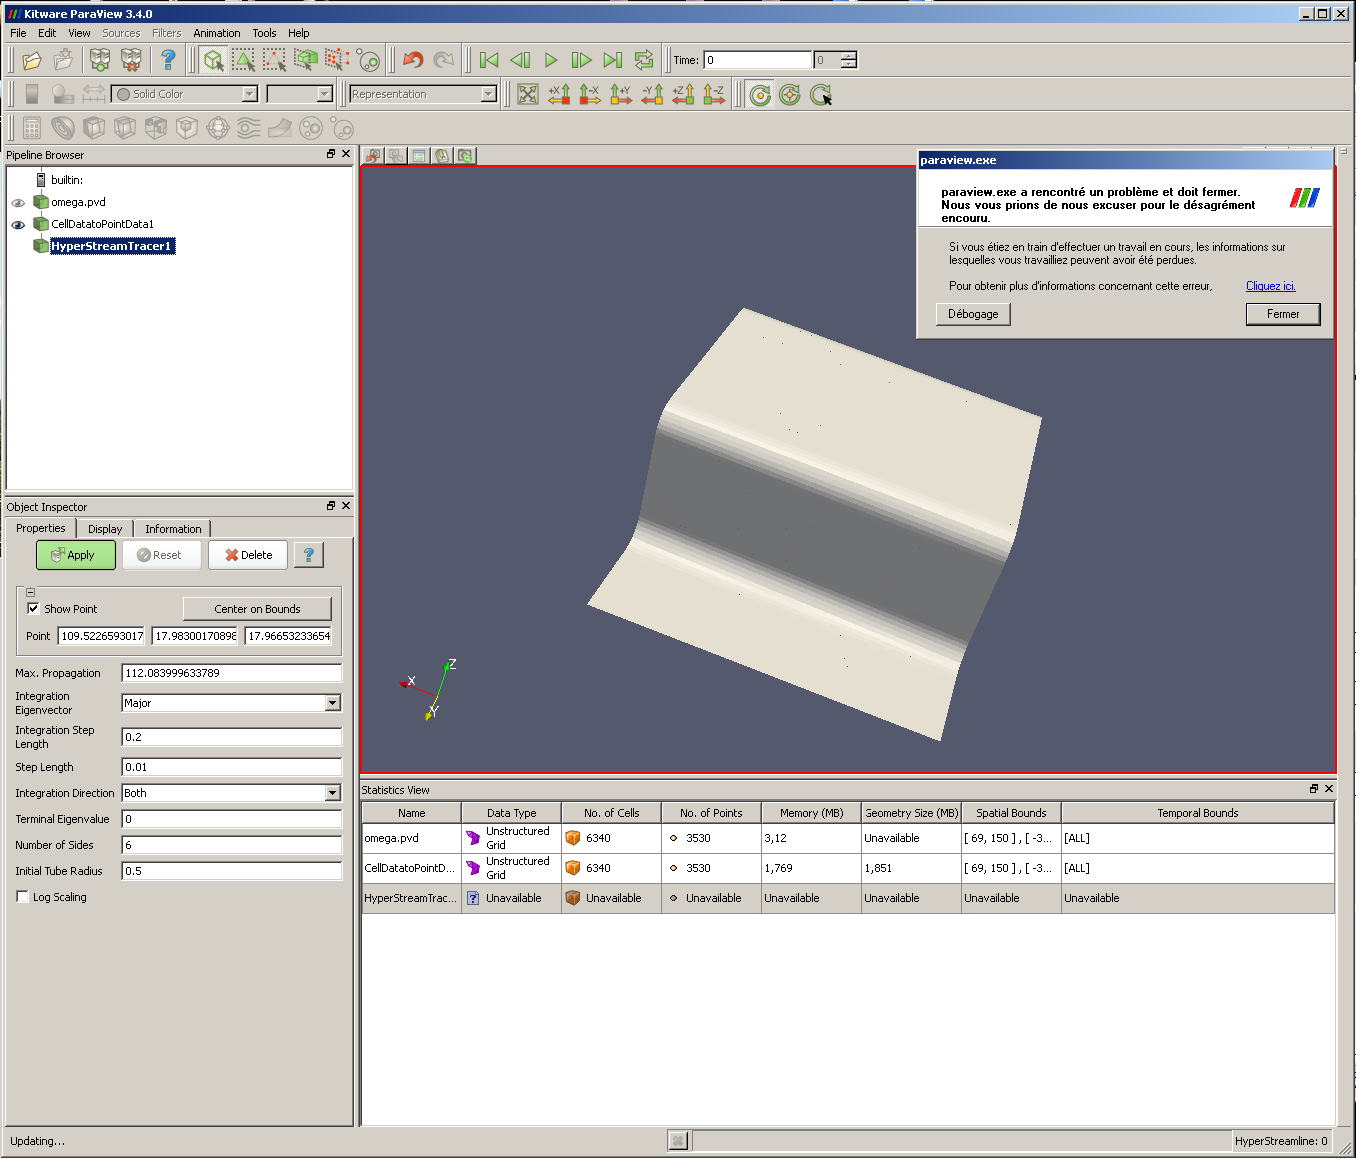Viewport: 1356px width, 1158px height.
Task: Toggle visibility eye for omega.pvd
Action: click(18, 202)
